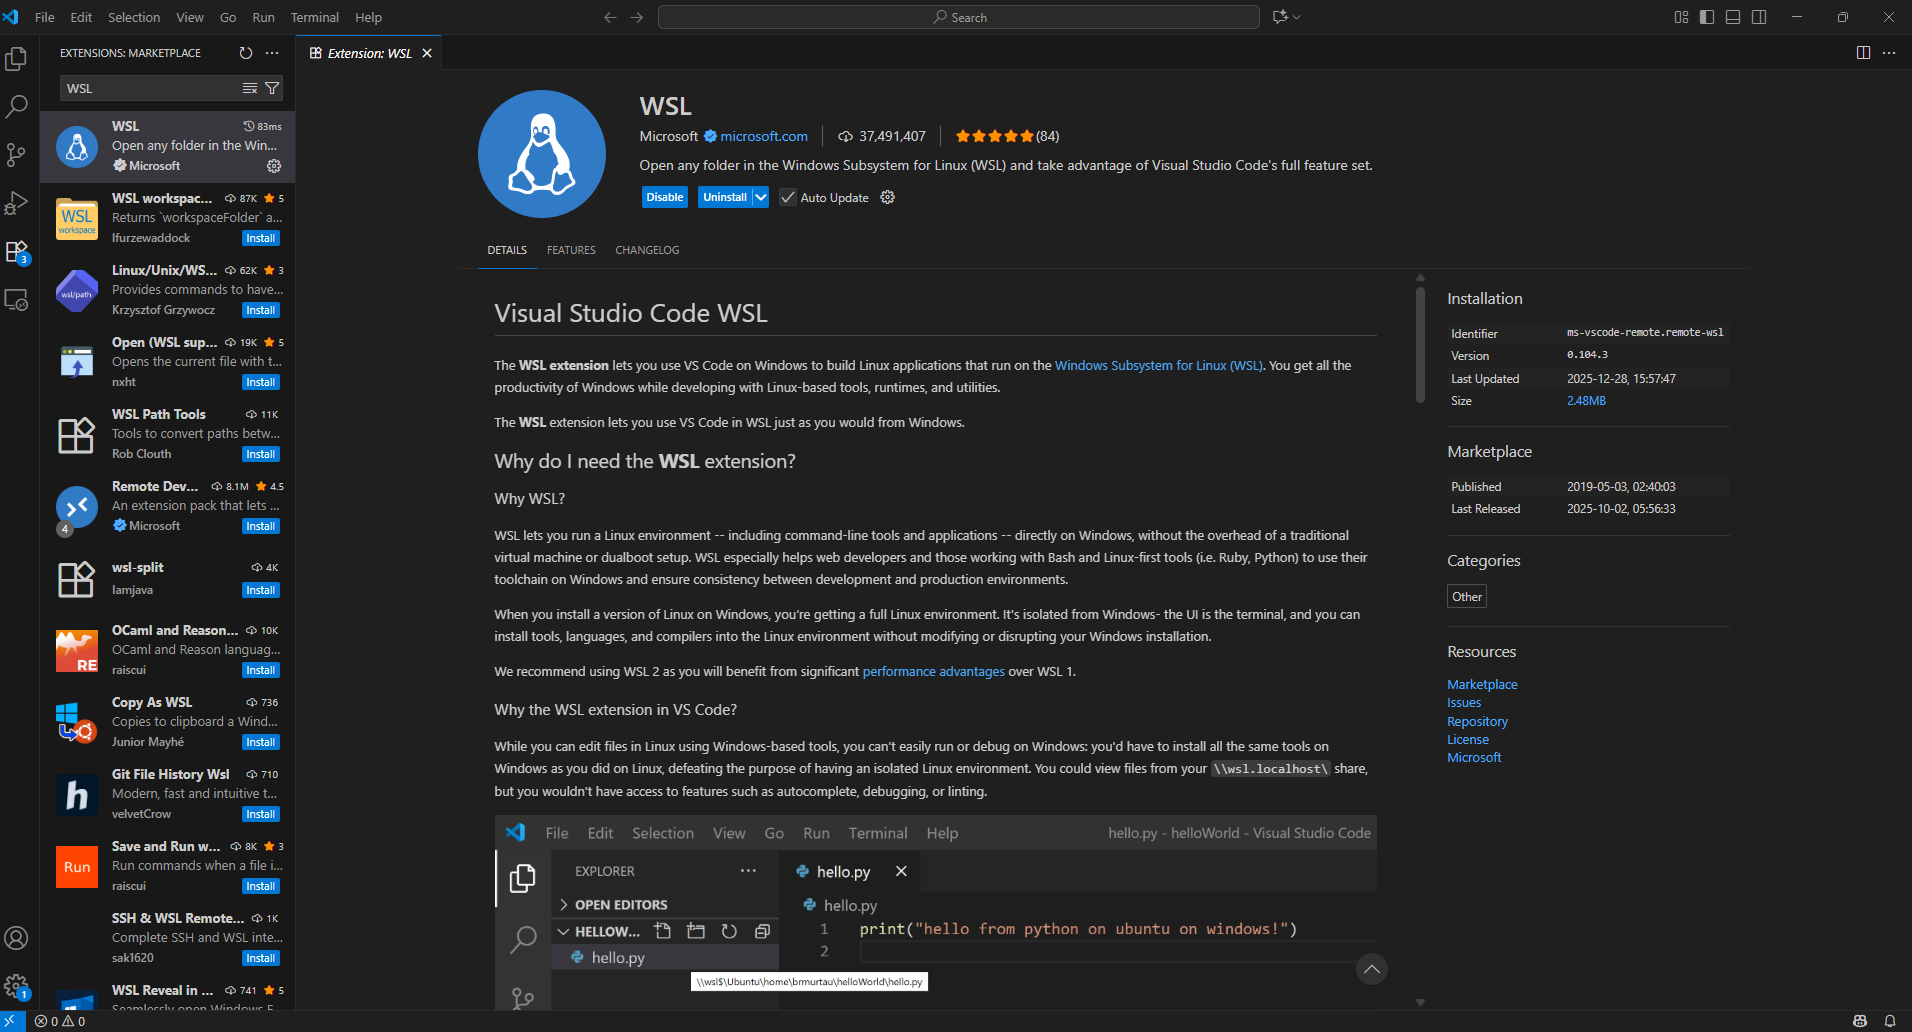
Task: Toggle primary side bar visibility
Action: click(1707, 17)
